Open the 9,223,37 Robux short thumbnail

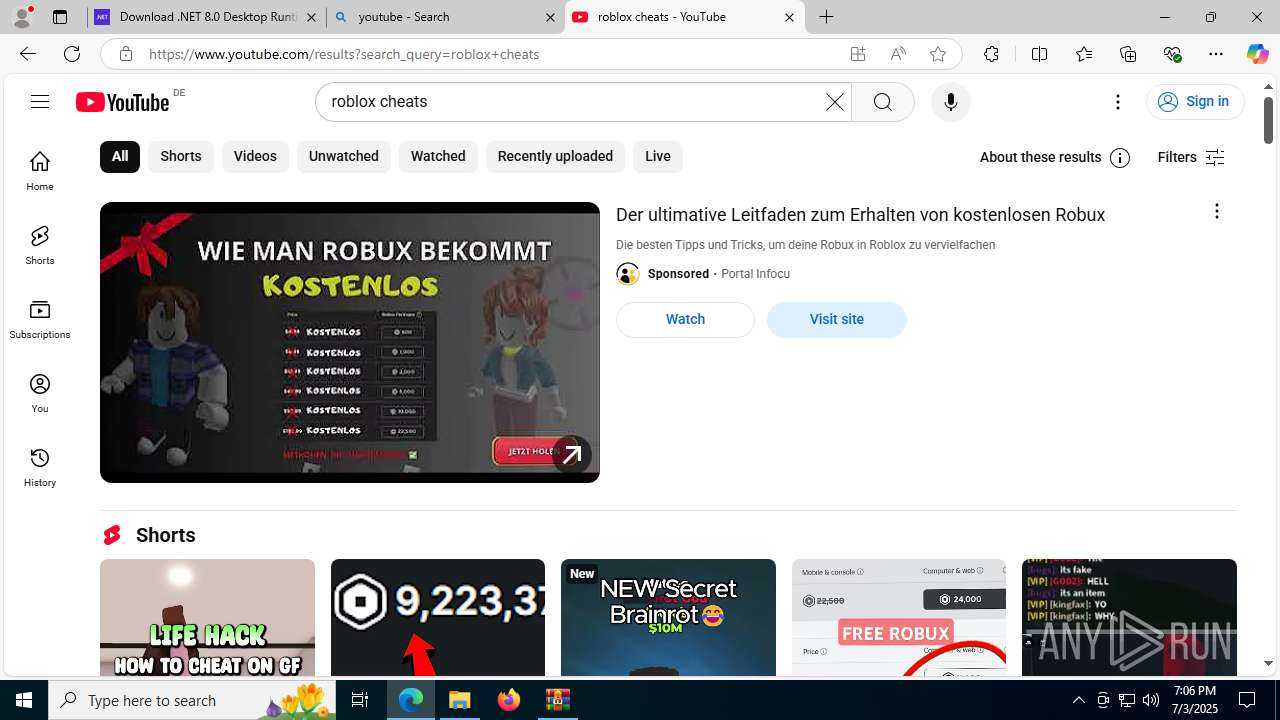(438, 617)
